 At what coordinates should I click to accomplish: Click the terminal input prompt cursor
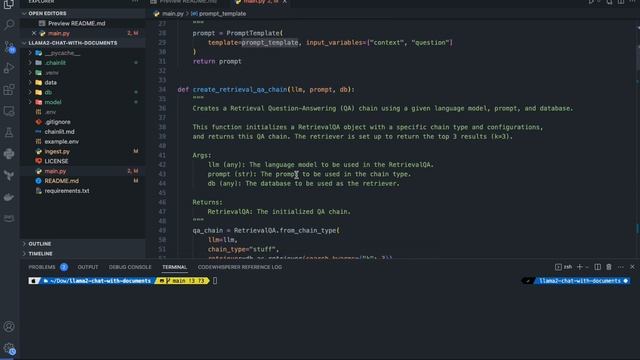click(215, 281)
